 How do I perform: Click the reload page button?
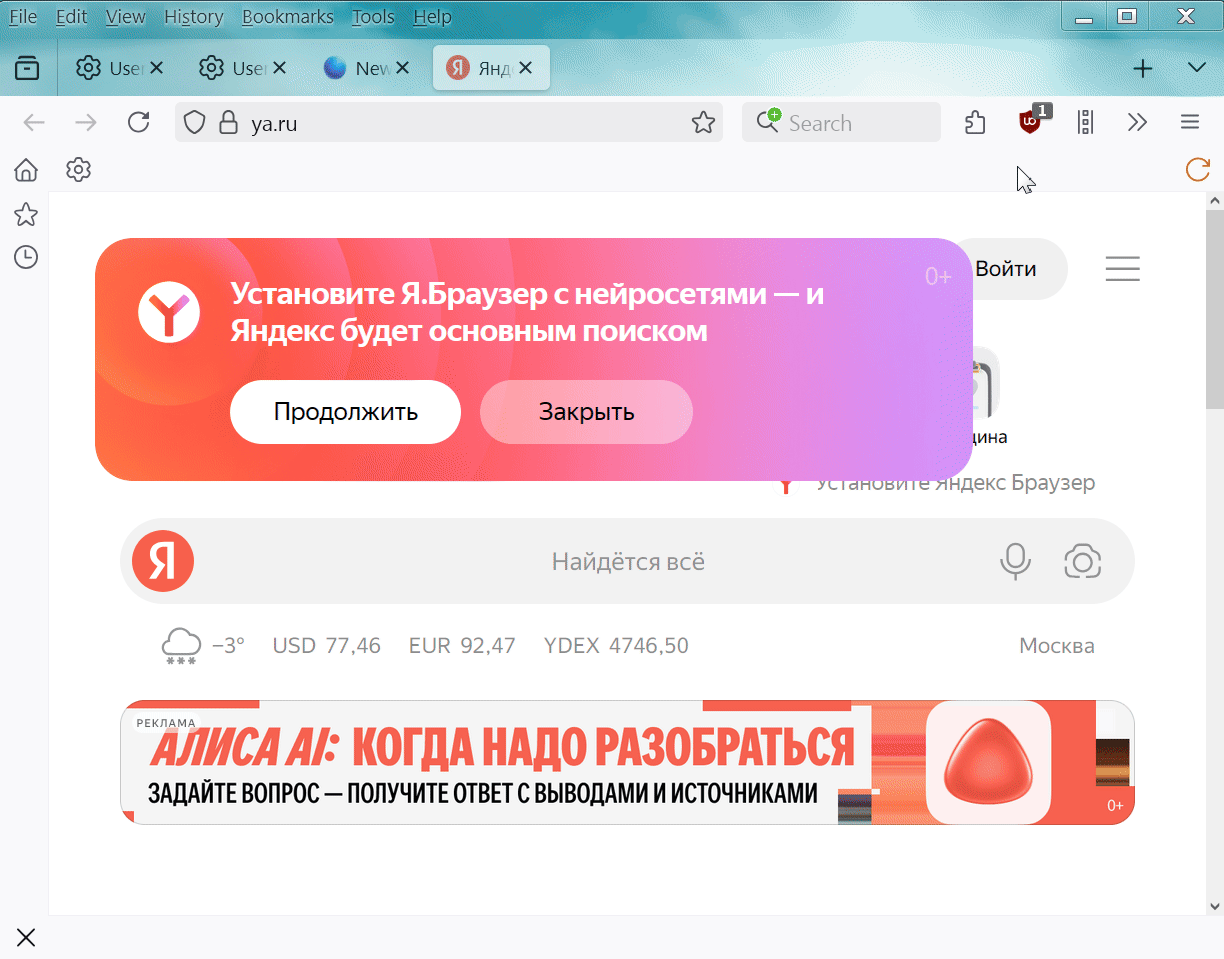pyautogui.click(x=139, y=123)
